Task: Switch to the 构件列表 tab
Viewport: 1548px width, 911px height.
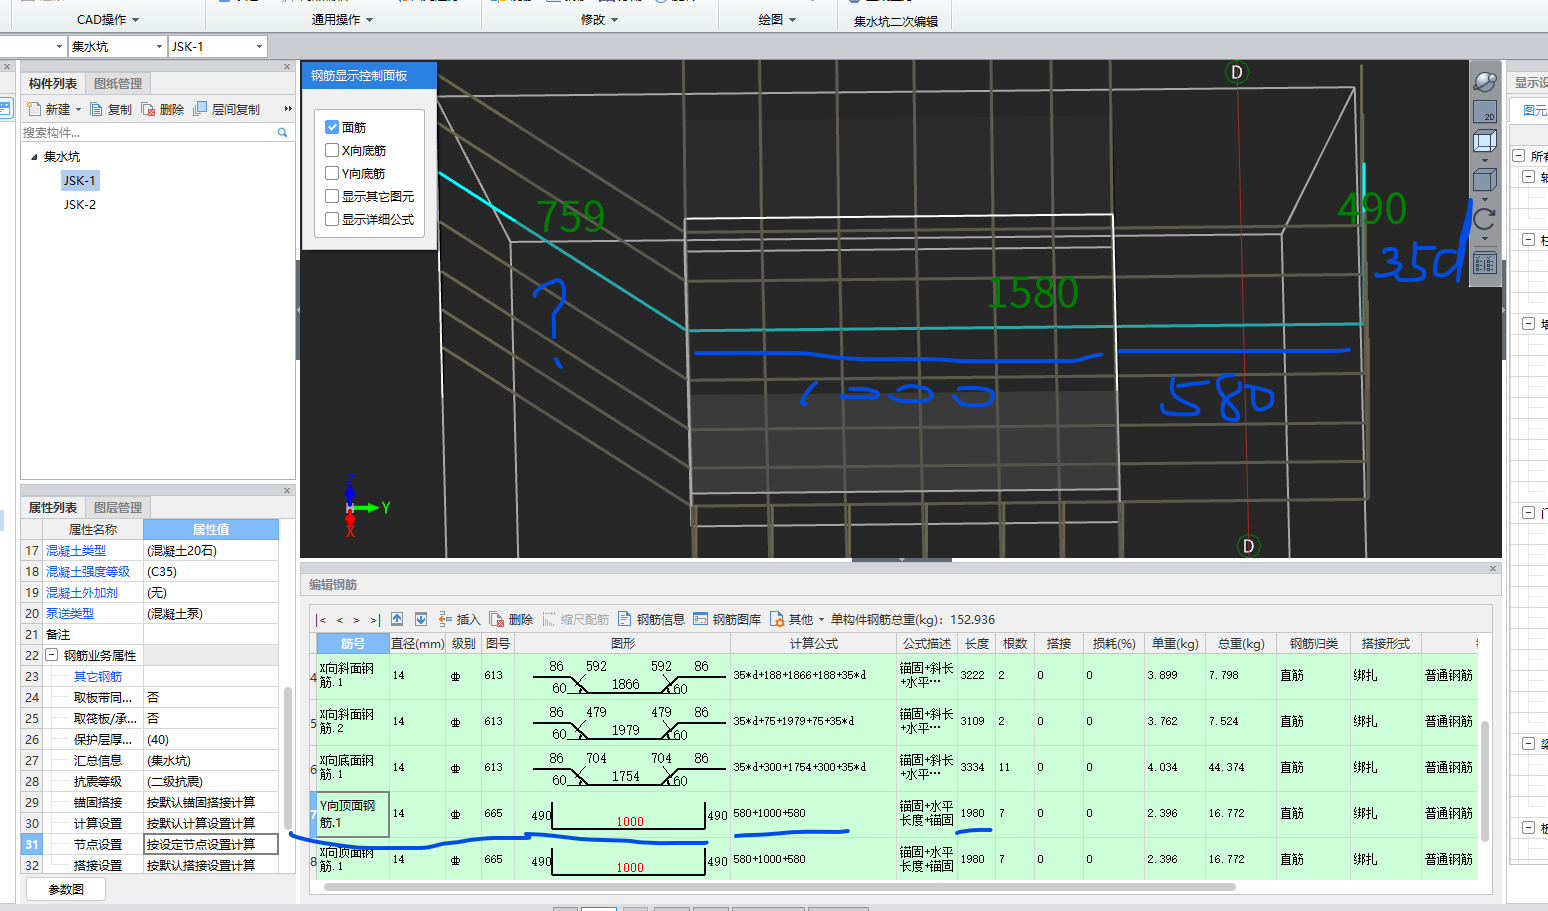Action: pos(53,83)
